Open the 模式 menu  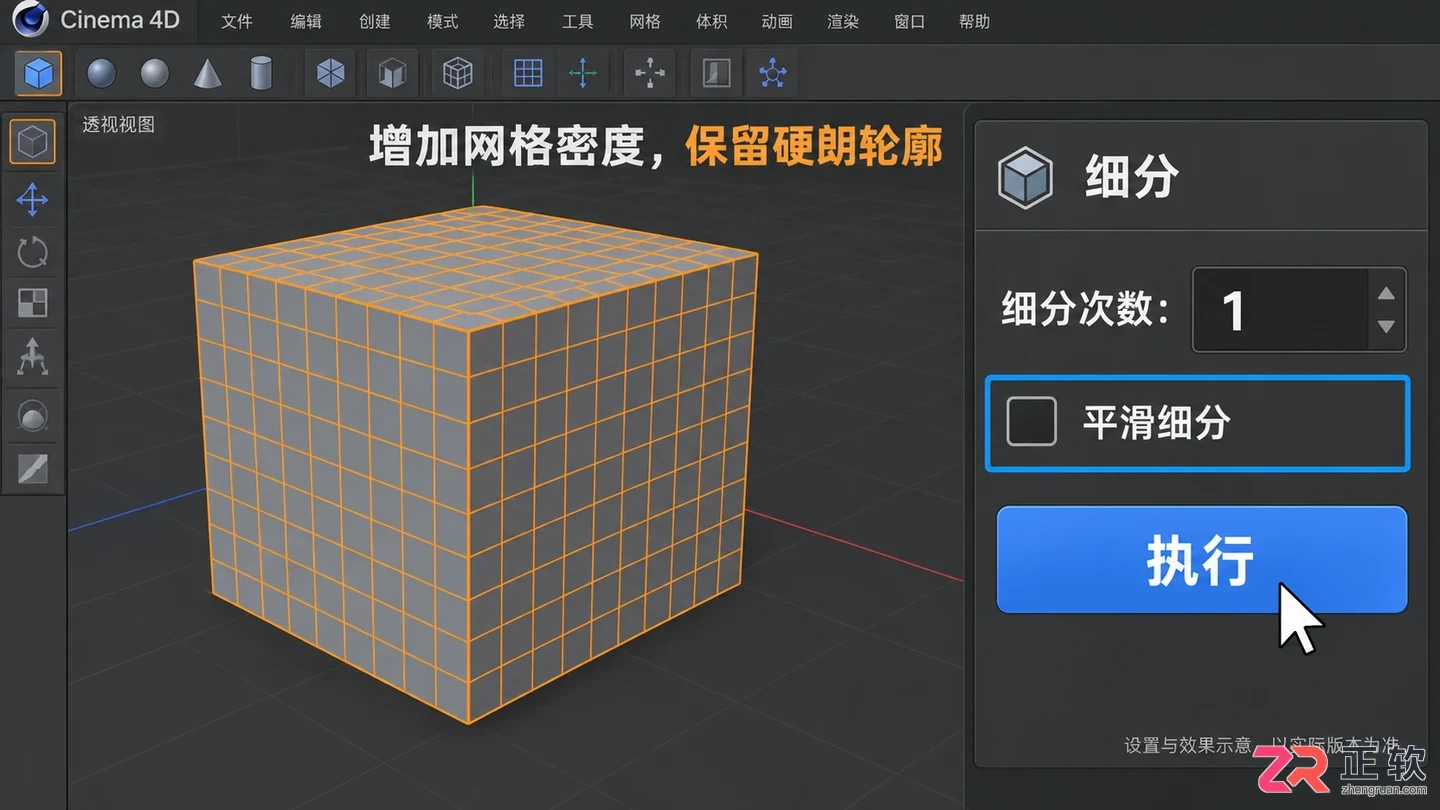(x=442, y=21)
